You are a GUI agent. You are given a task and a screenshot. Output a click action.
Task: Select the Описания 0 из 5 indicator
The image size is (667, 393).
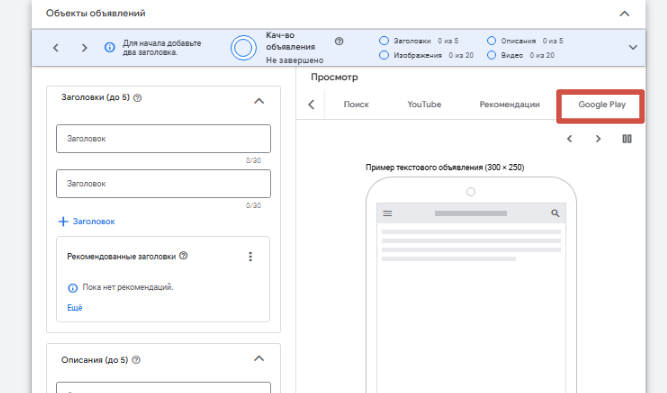[x=525, y=41]
